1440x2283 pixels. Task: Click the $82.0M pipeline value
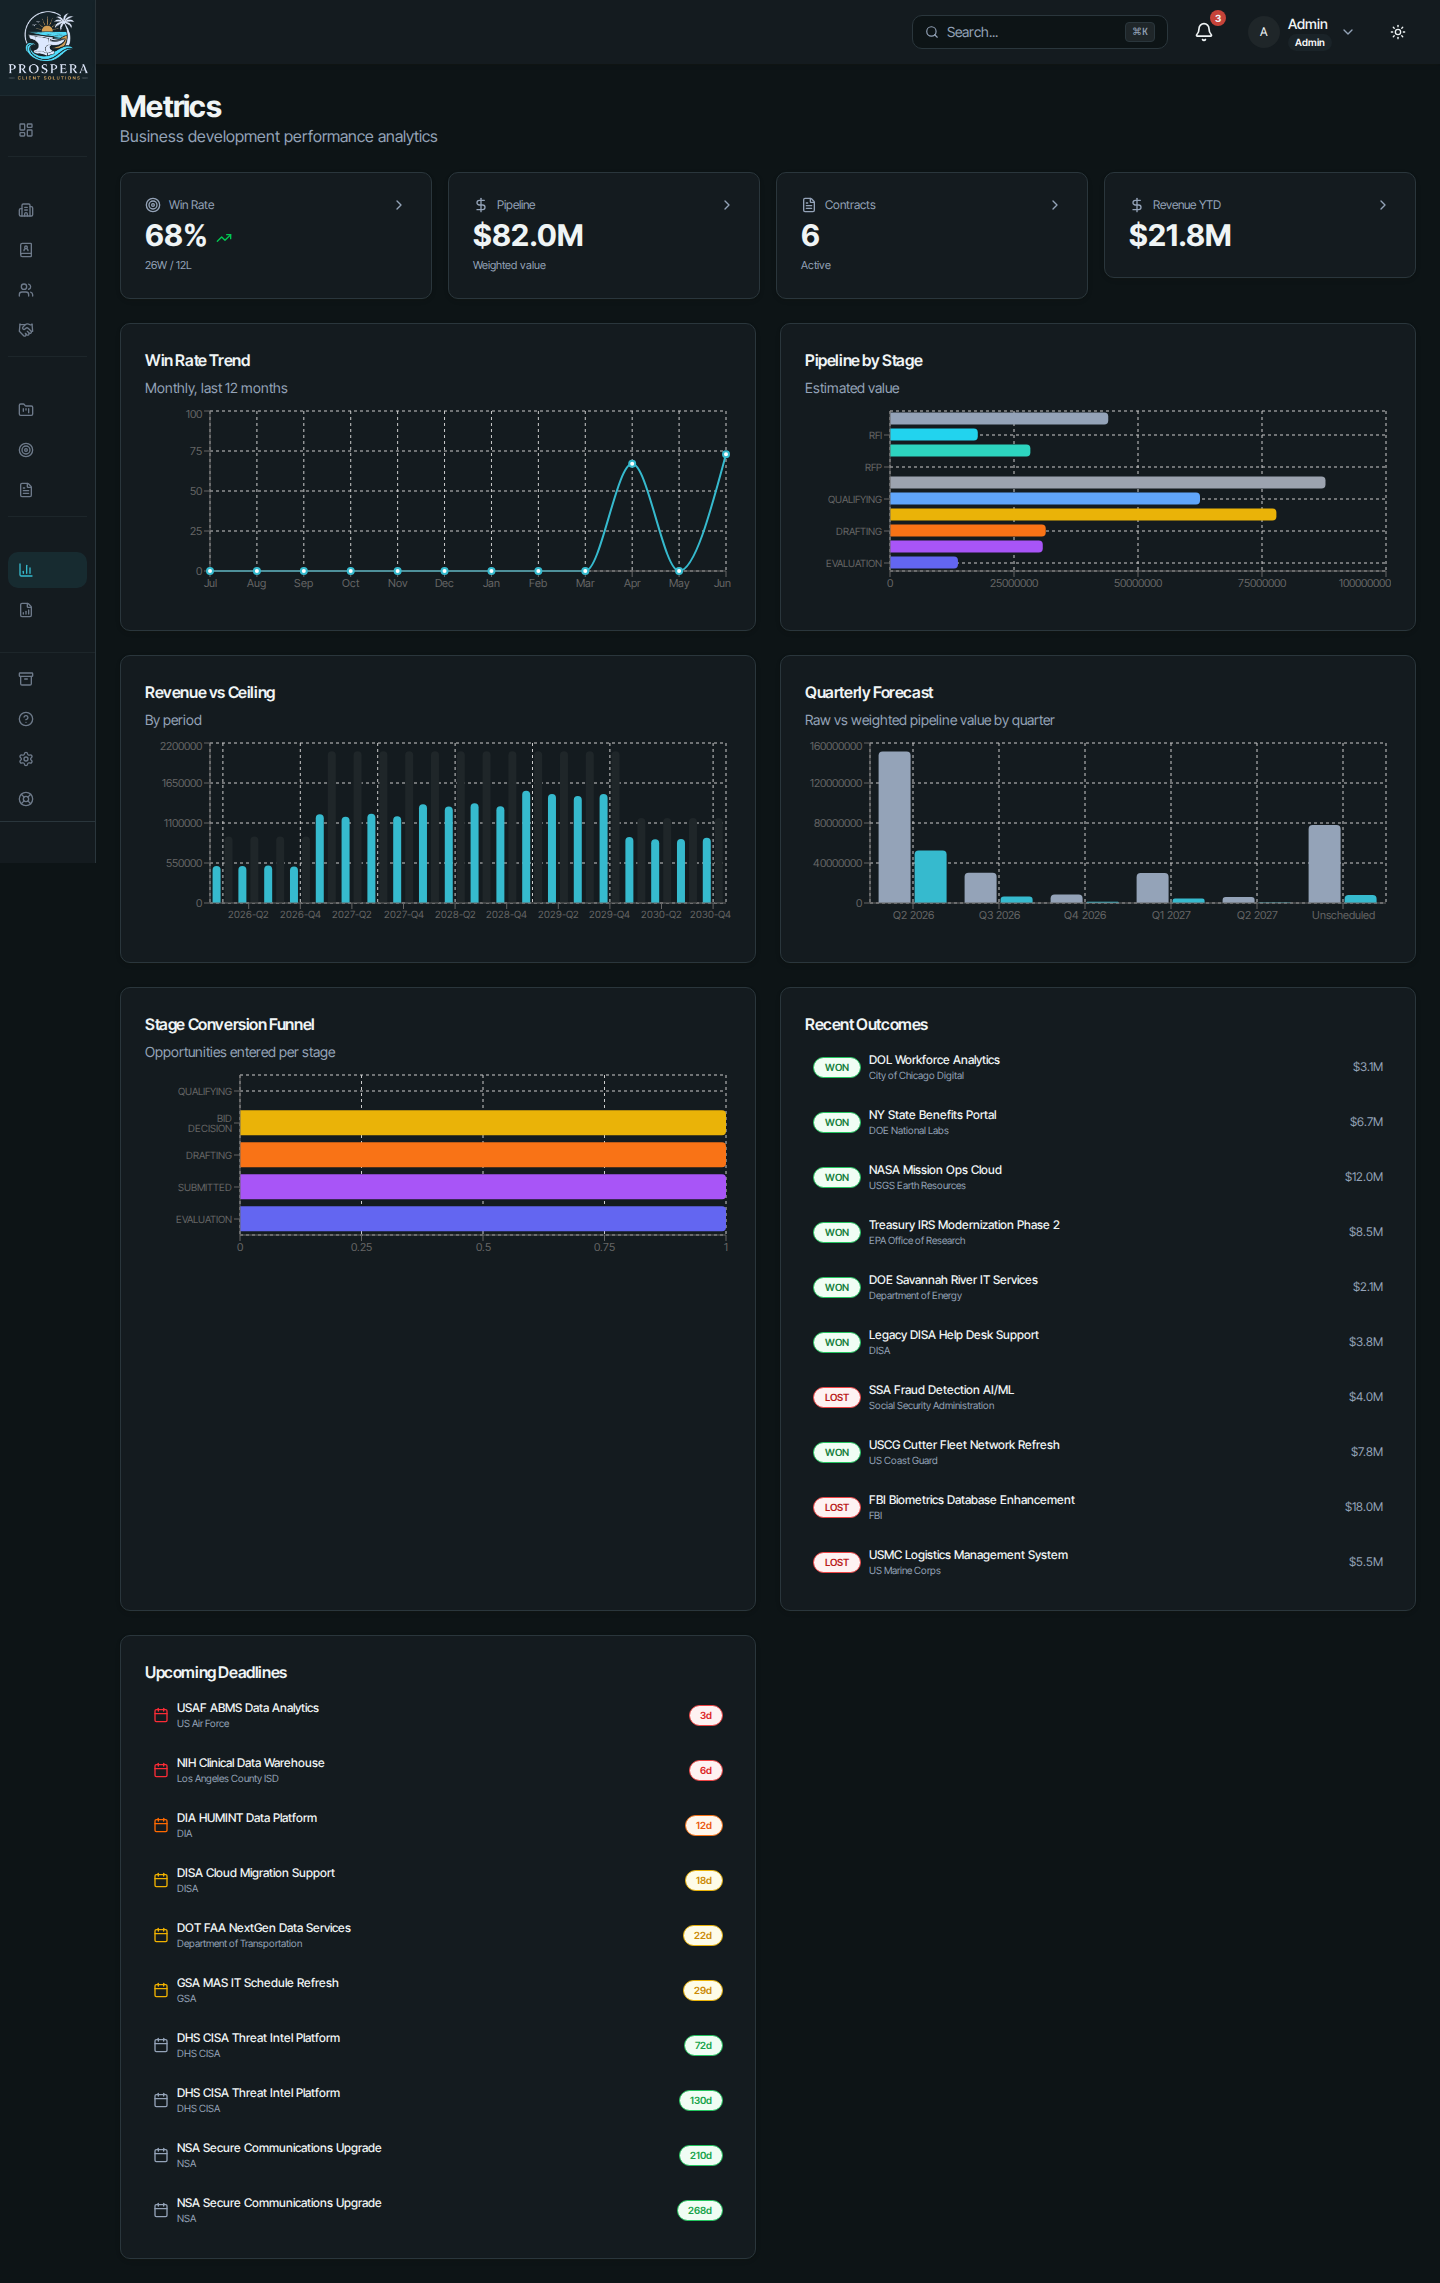coord(528,236)
